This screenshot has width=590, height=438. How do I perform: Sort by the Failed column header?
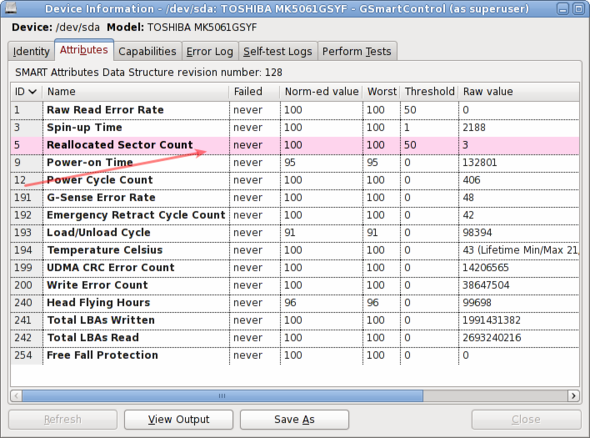pos(254,92)
